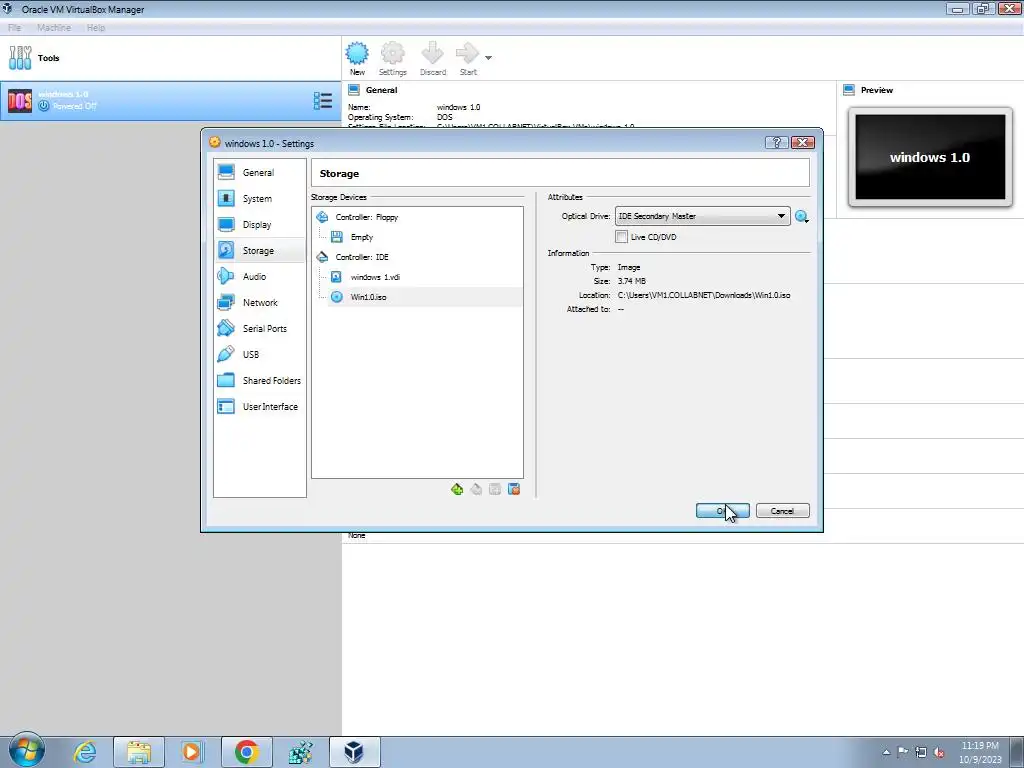Open Windows Explorer from the taskbar
Image resolution: width=1024 pixels, height=768 pixels.
pos(138,752)
